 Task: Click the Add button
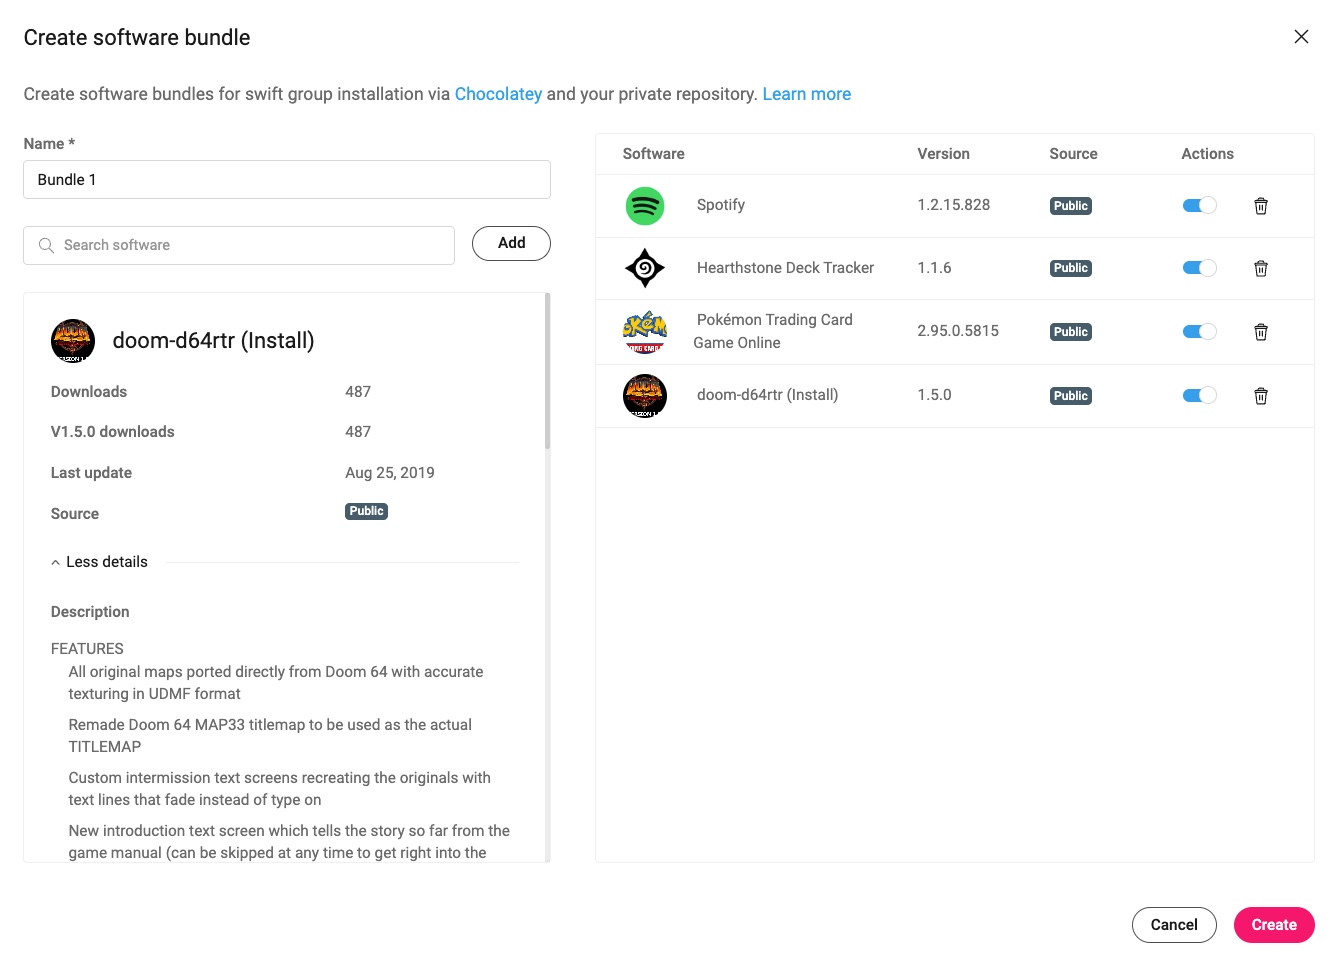point(511,243)
